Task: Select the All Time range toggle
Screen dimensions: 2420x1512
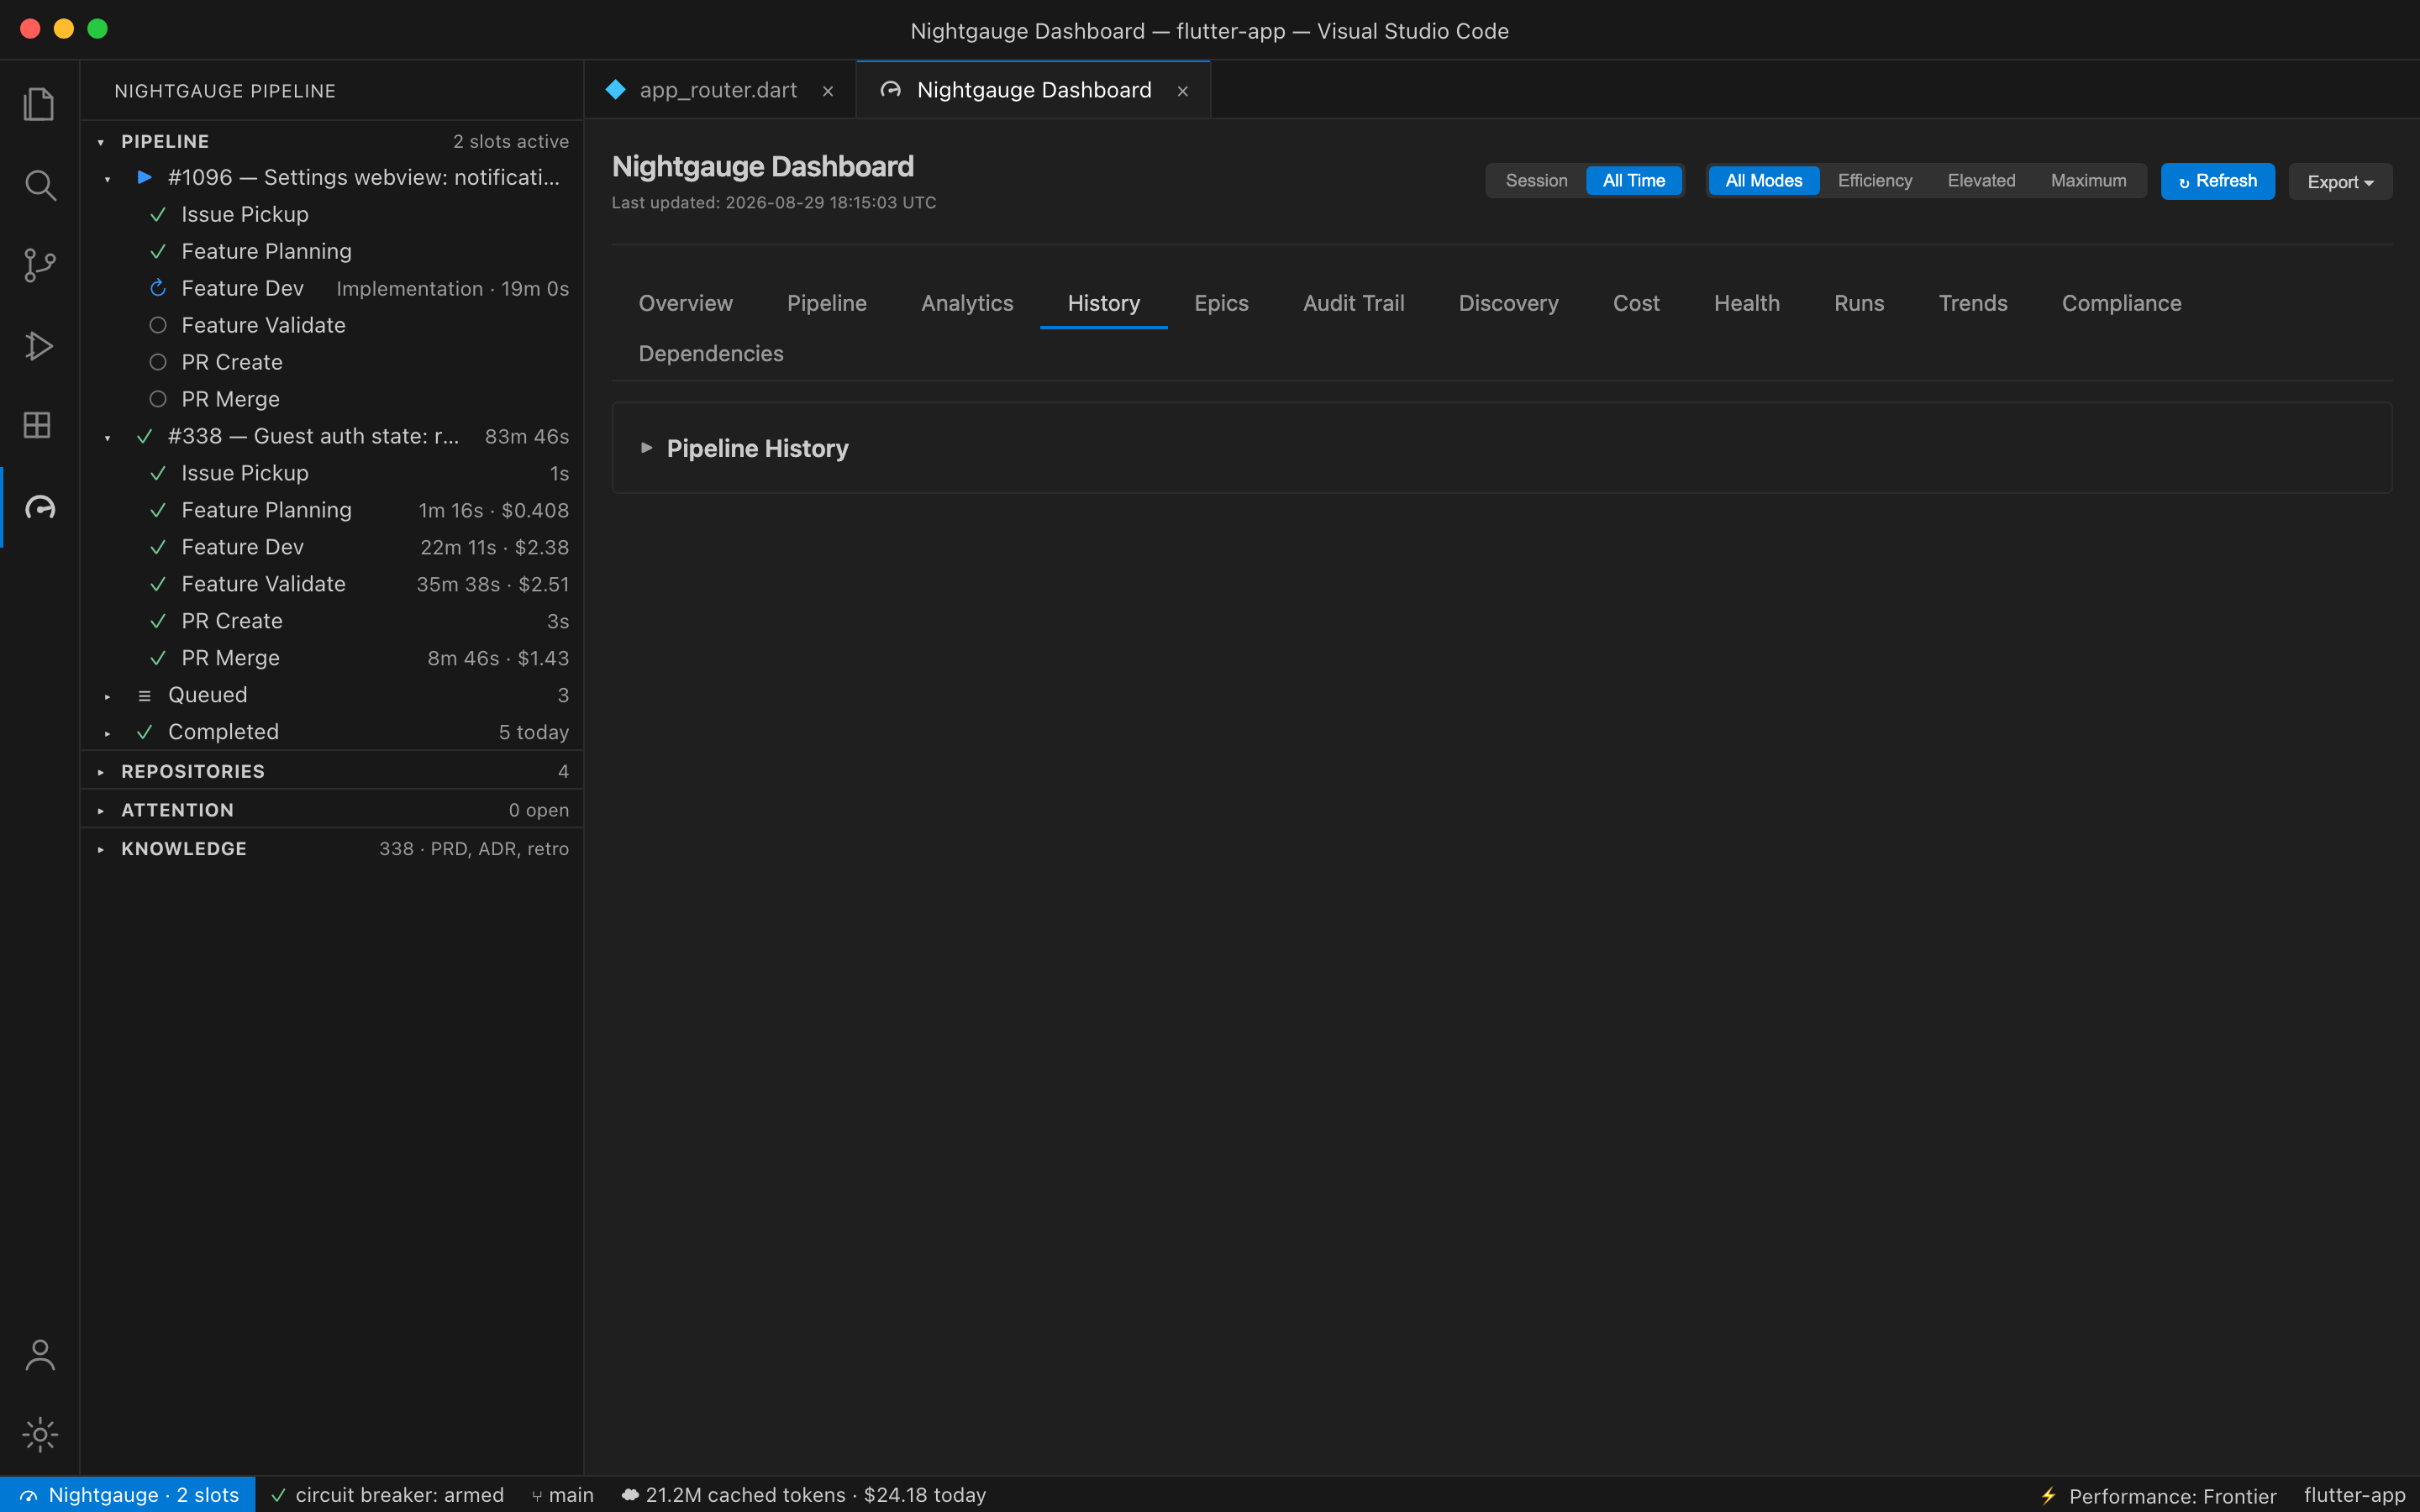Action: coord(1633,181)
